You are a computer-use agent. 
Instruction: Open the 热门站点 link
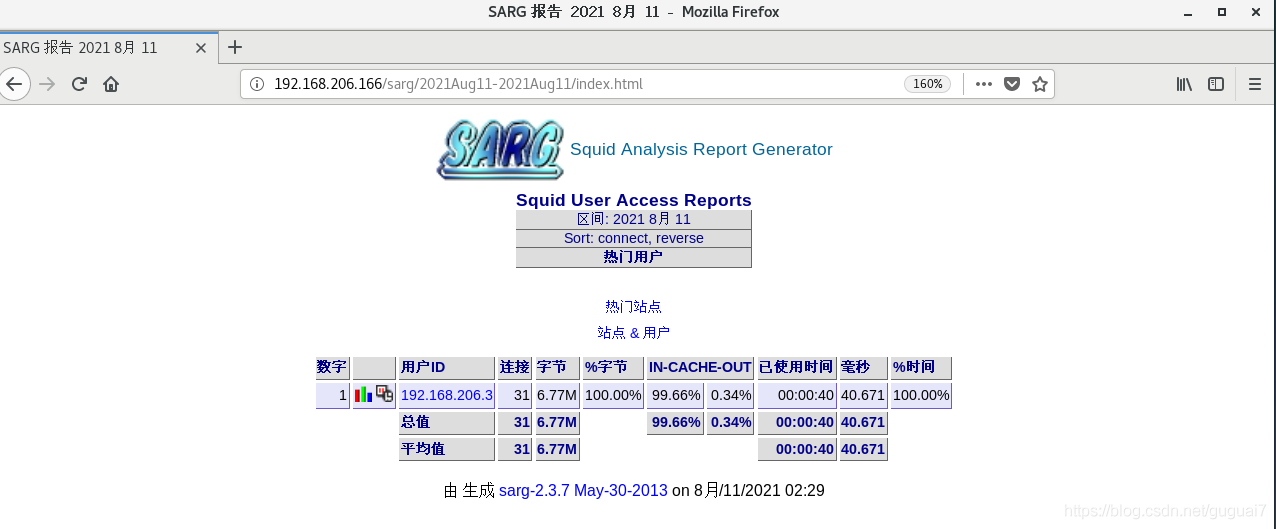point(633,307)
